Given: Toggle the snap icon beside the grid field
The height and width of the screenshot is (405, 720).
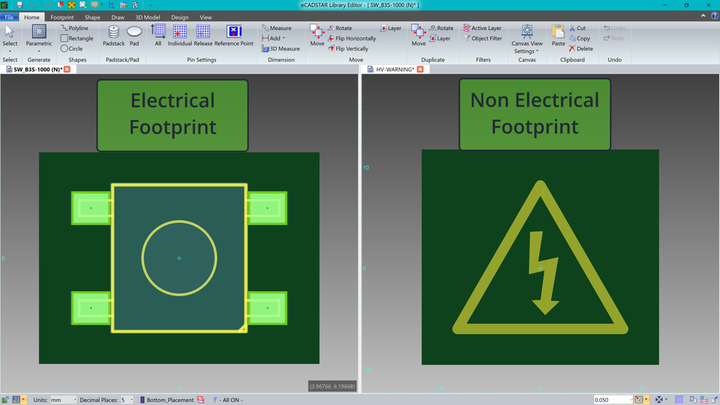Looking at the screenshot, I should (639, 400).
